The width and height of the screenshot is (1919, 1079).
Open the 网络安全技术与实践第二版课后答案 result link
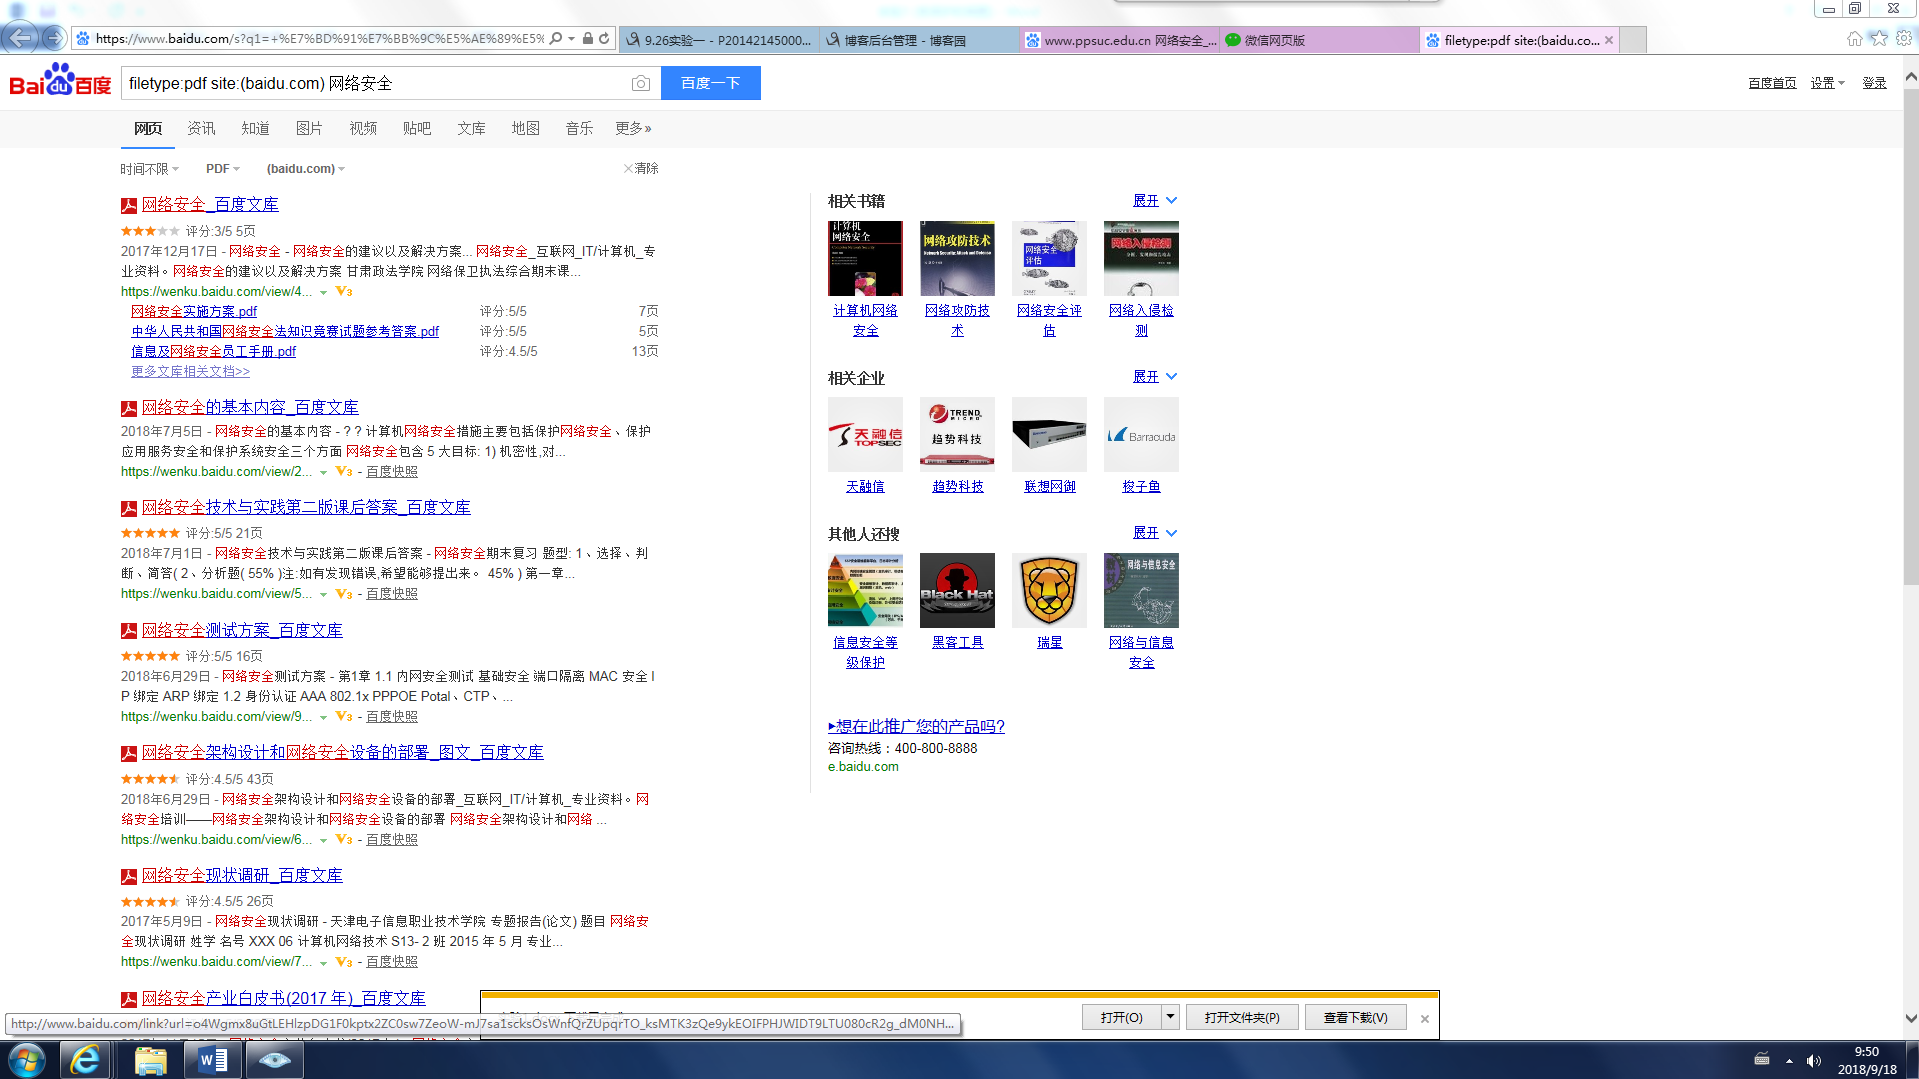tap(306, 507)
